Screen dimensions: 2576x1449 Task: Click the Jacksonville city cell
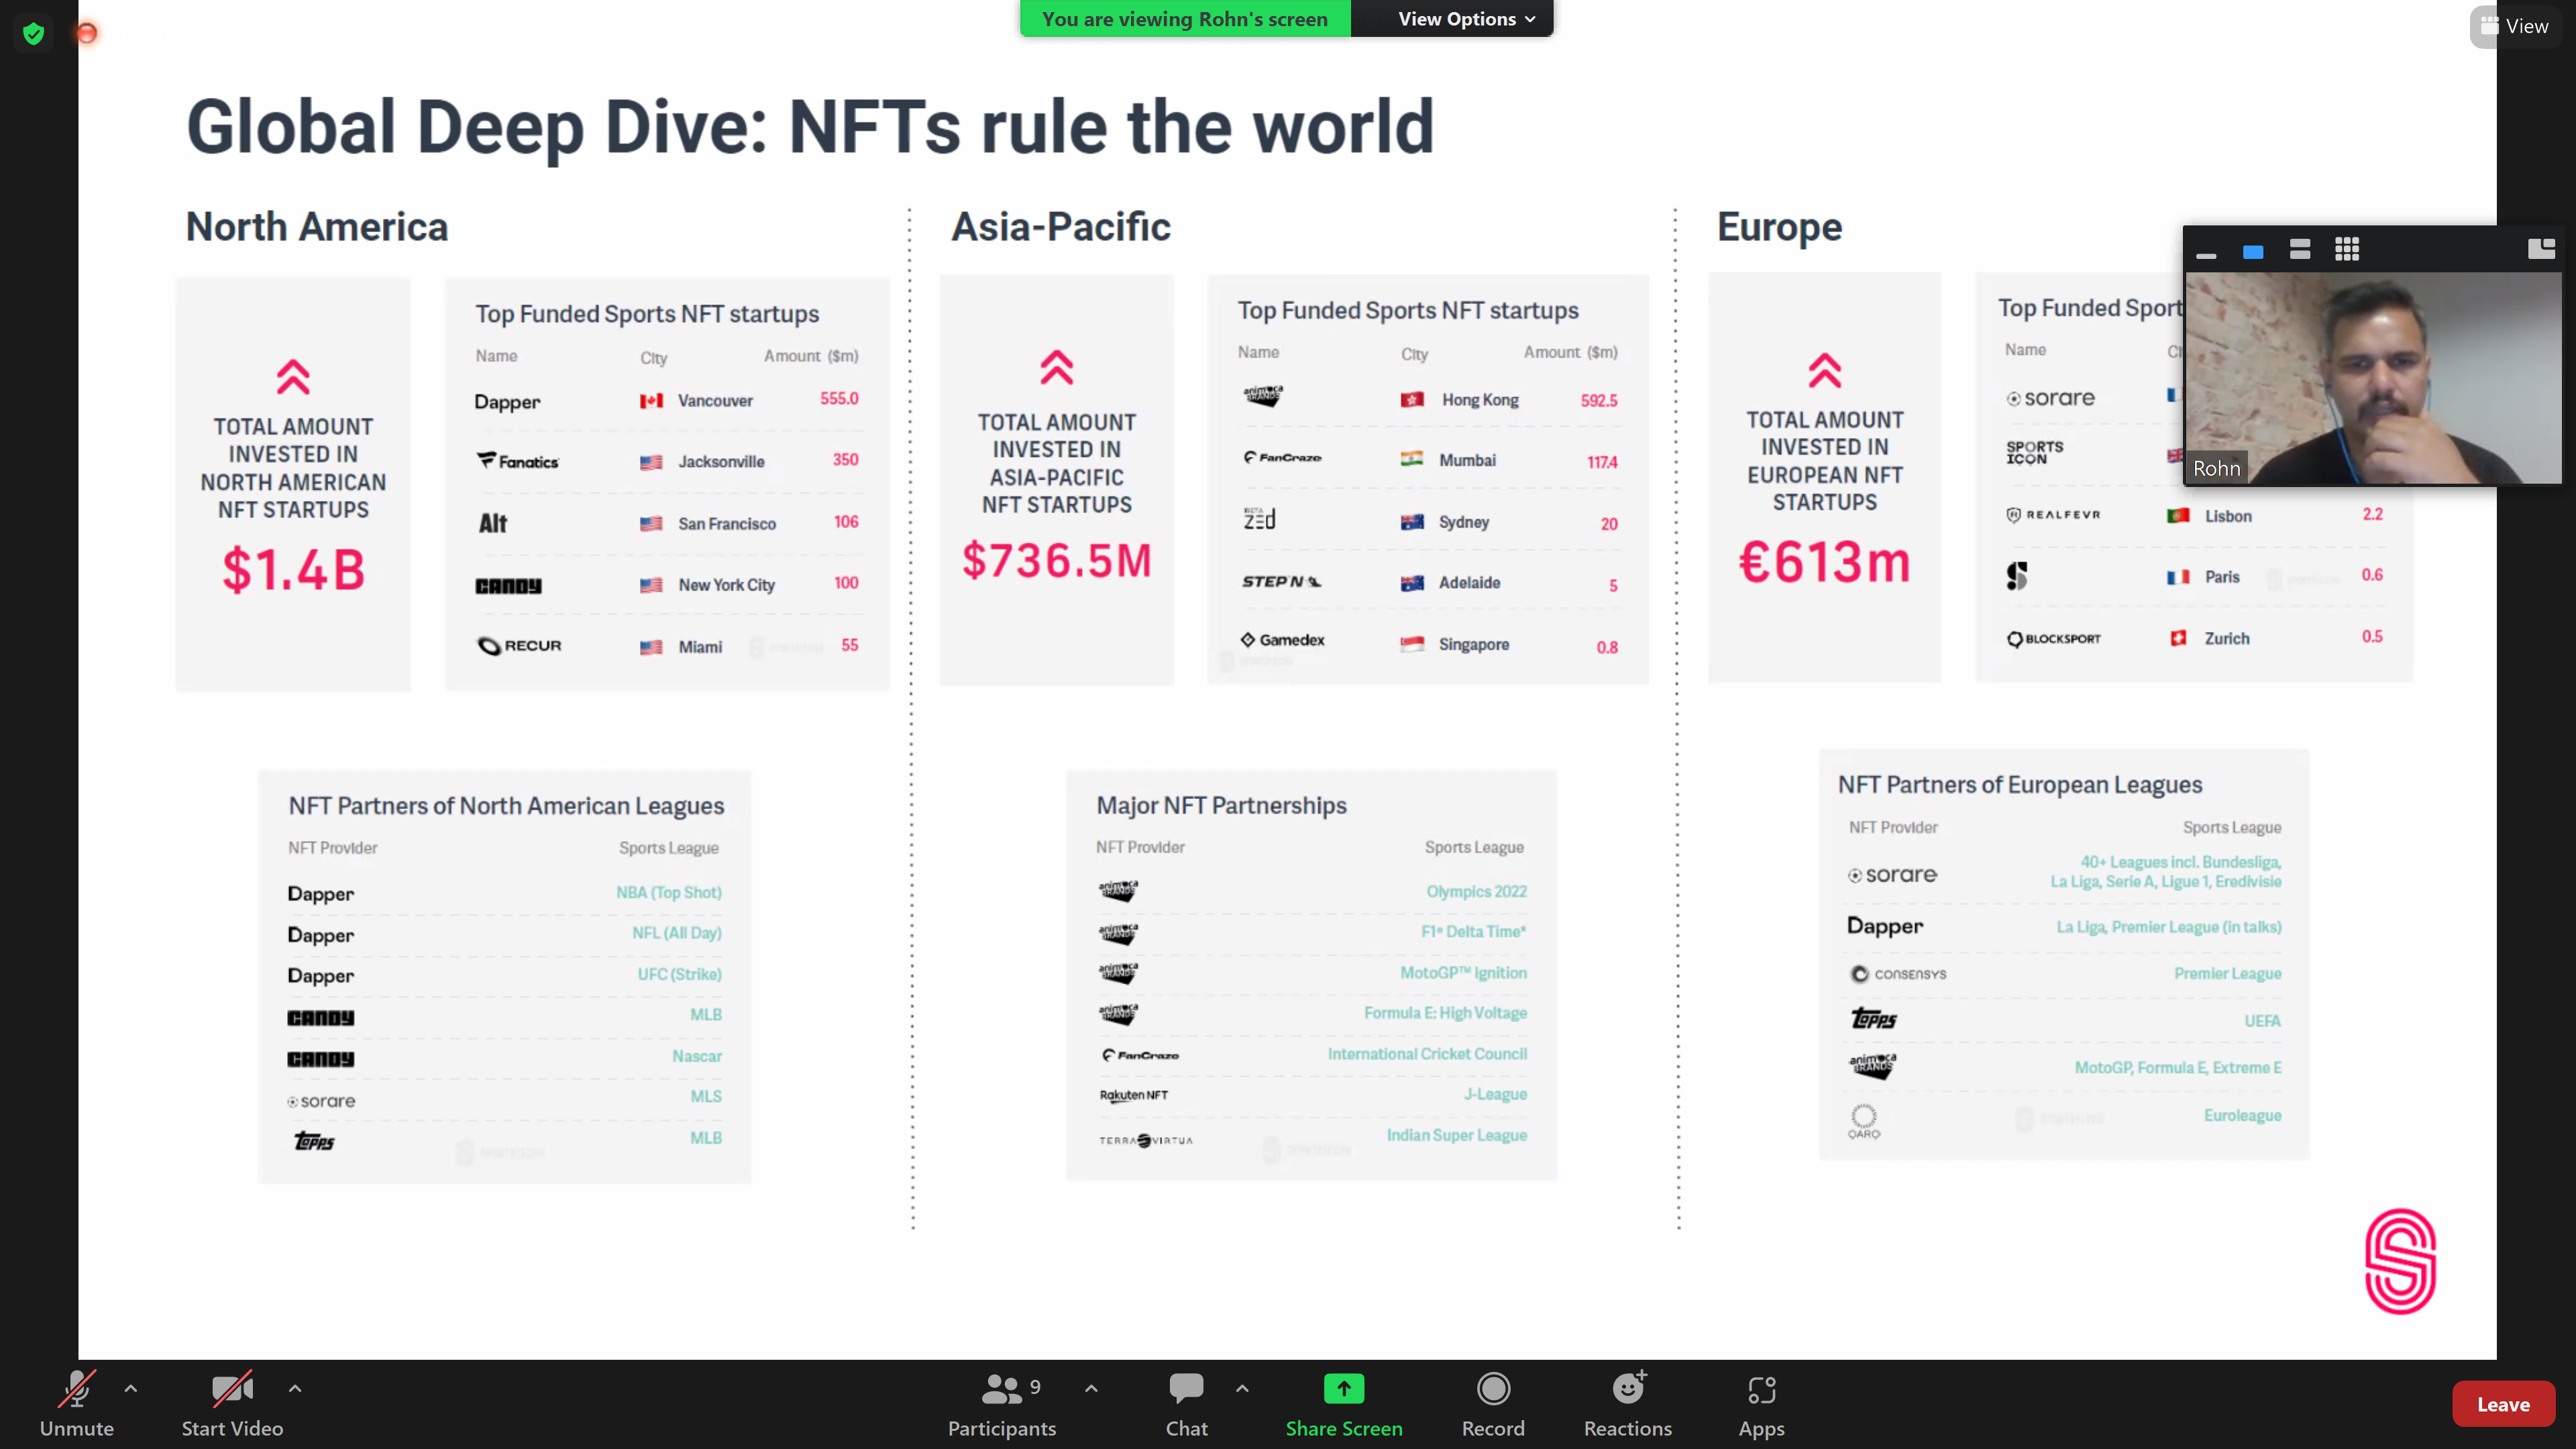point(721,462)
